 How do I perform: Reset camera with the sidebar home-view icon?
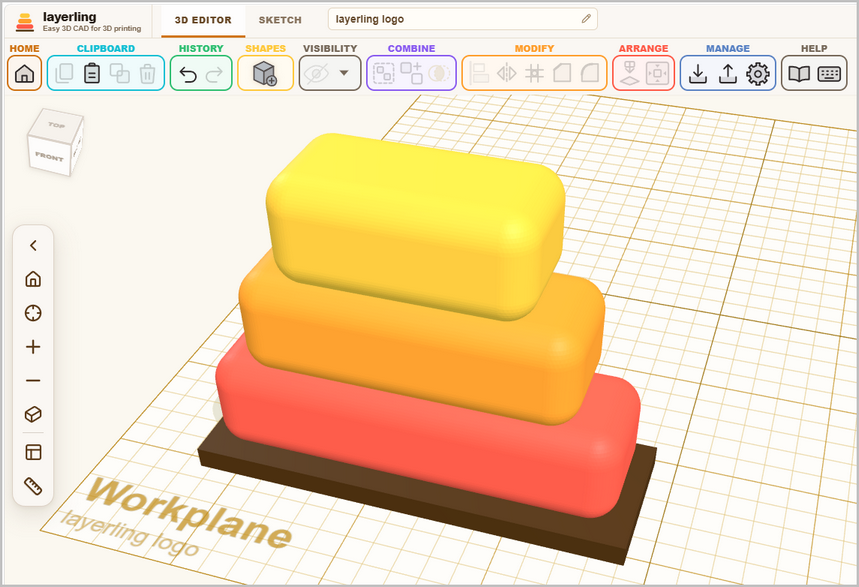[x=33, y=279]
